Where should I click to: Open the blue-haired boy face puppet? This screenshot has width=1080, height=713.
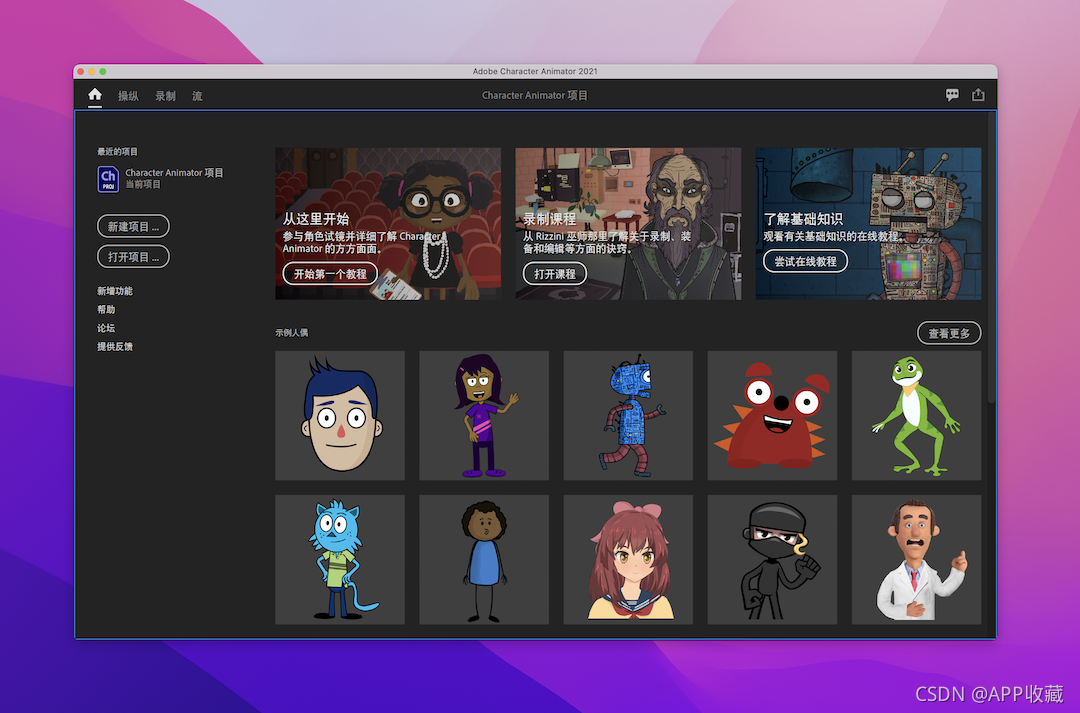coord(340,415)
